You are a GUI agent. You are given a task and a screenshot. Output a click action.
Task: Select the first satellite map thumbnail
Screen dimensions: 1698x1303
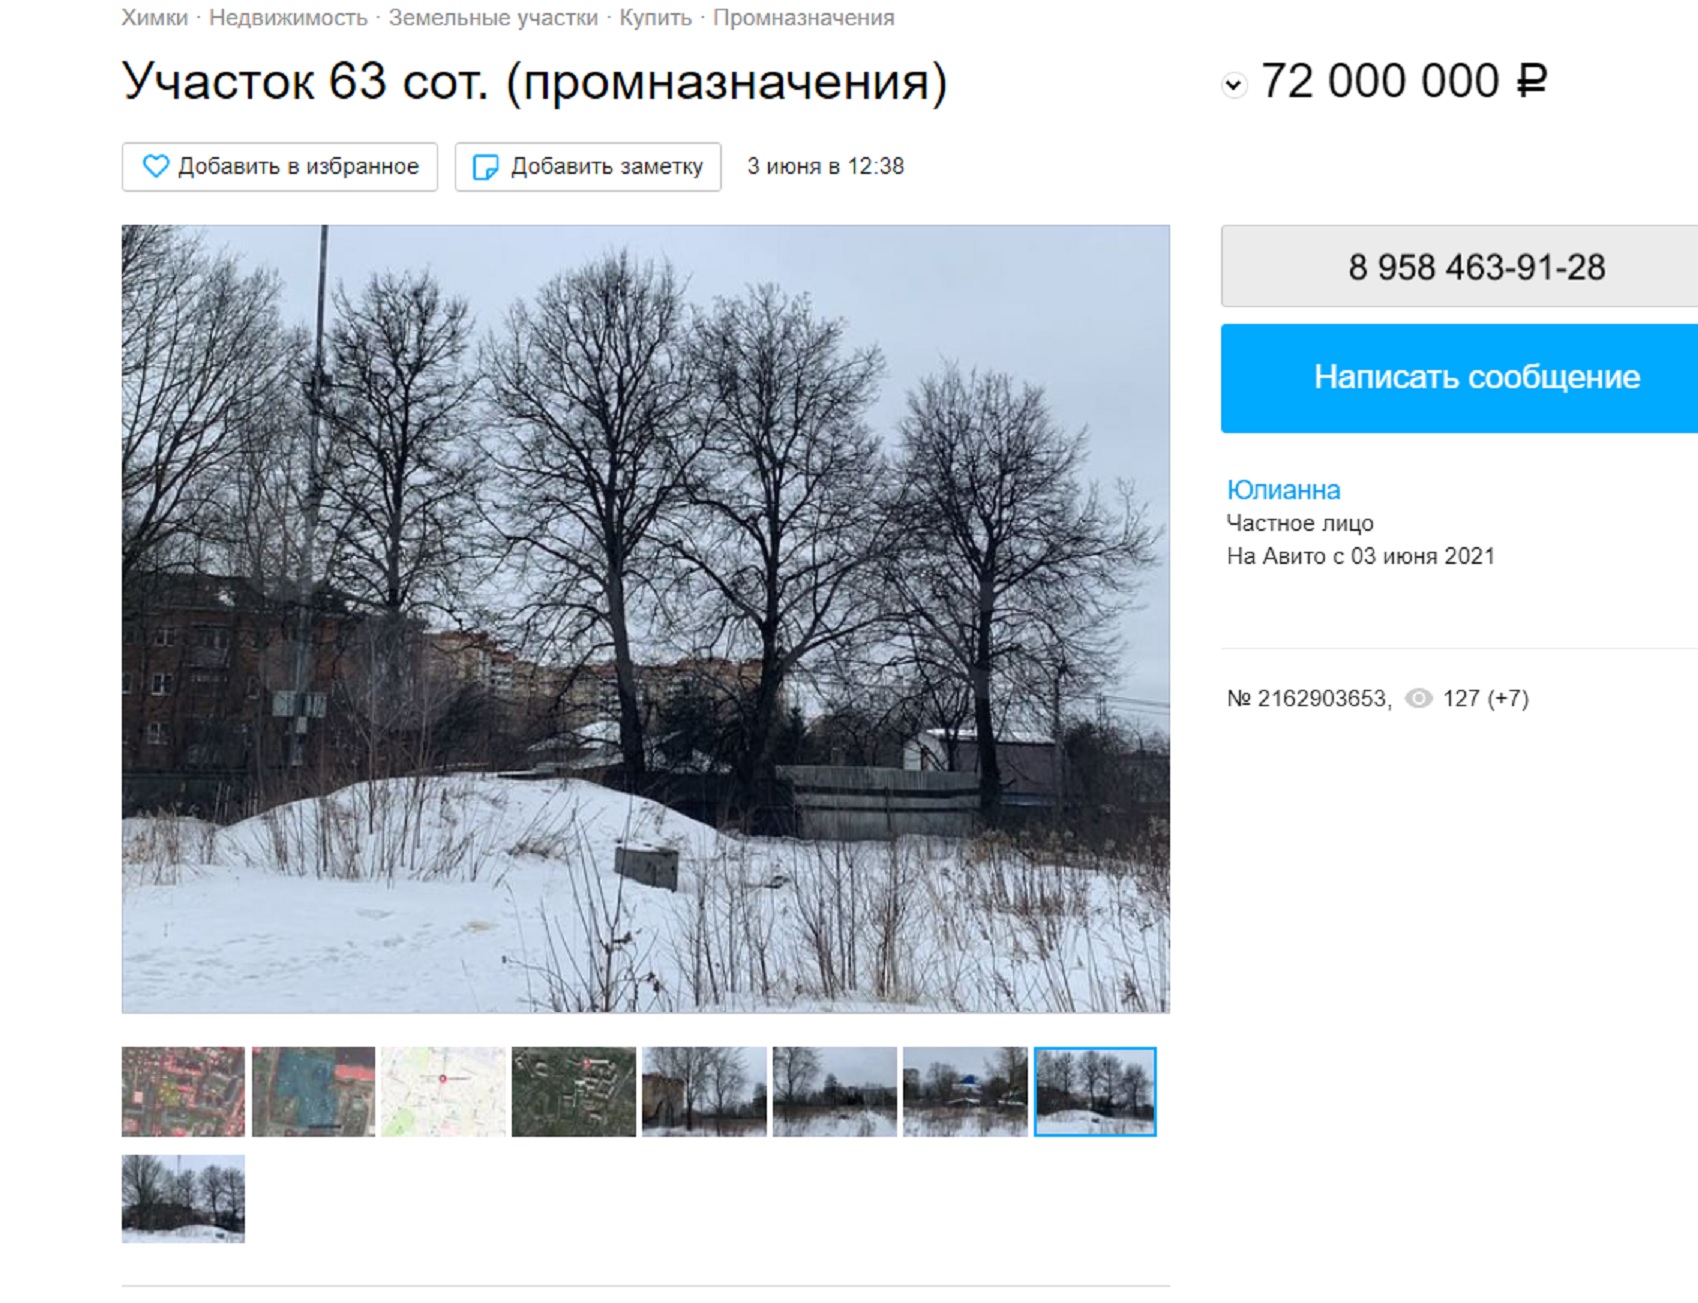(x=183, y=1092)
